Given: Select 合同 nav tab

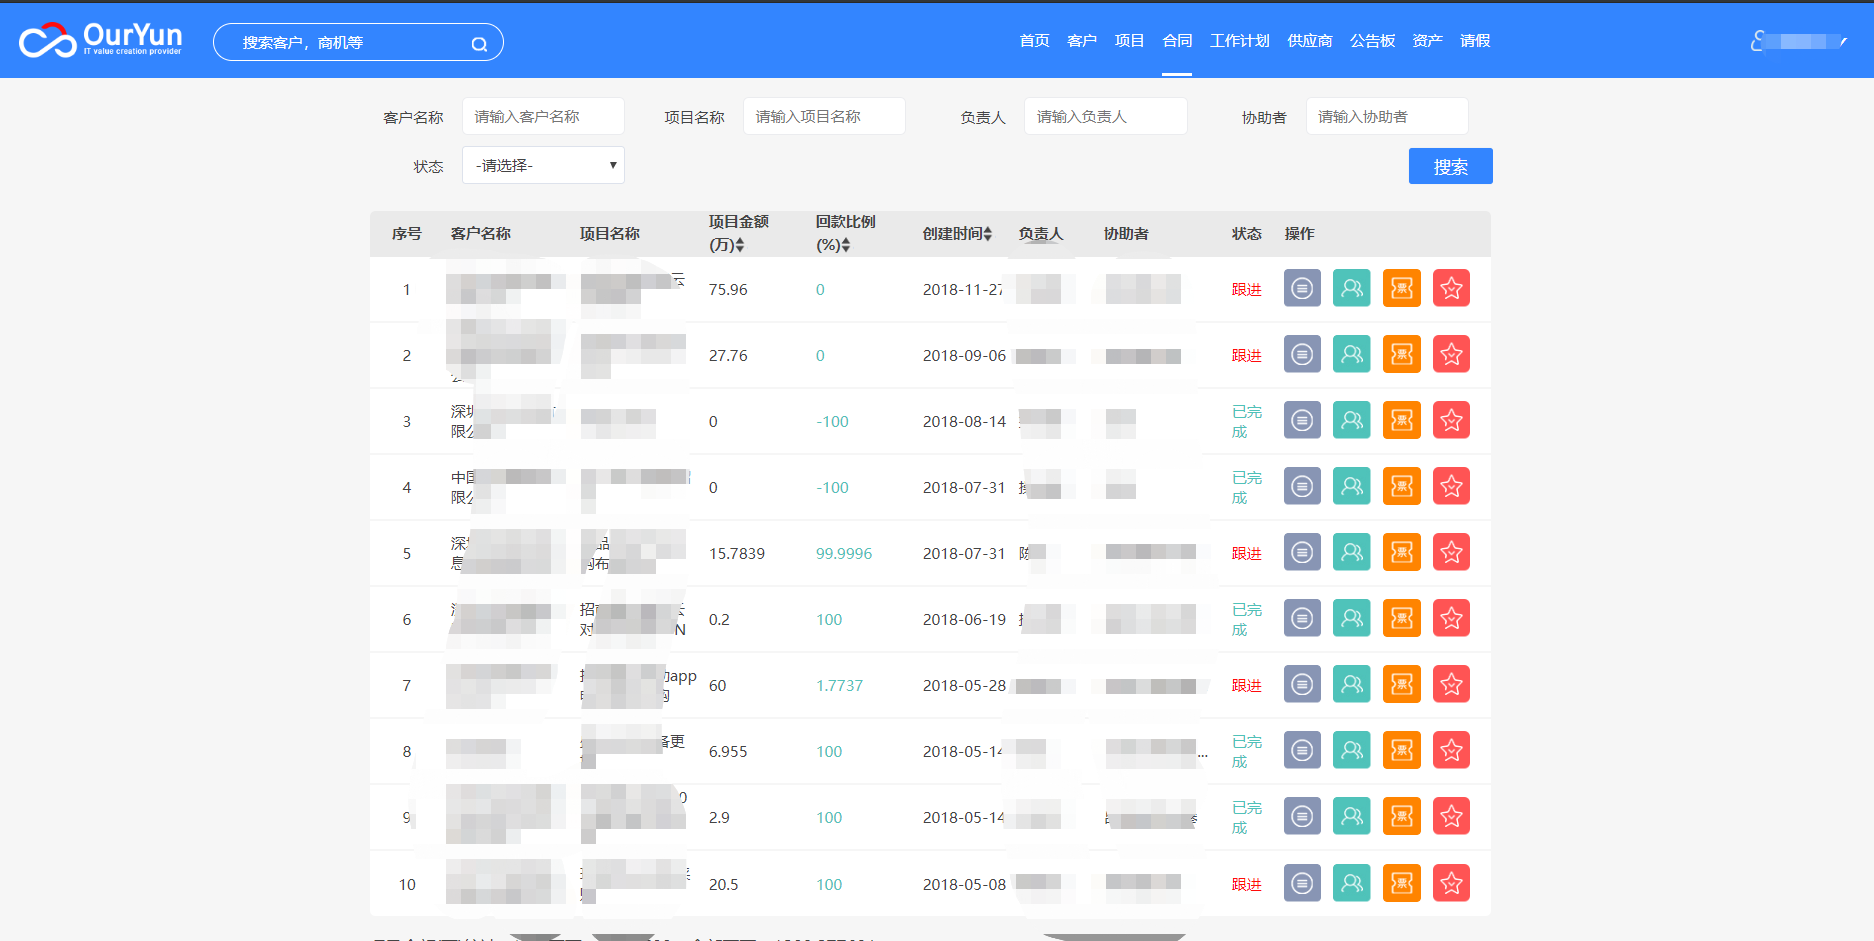Looking at the screenshot, I should pos(1177,41).
